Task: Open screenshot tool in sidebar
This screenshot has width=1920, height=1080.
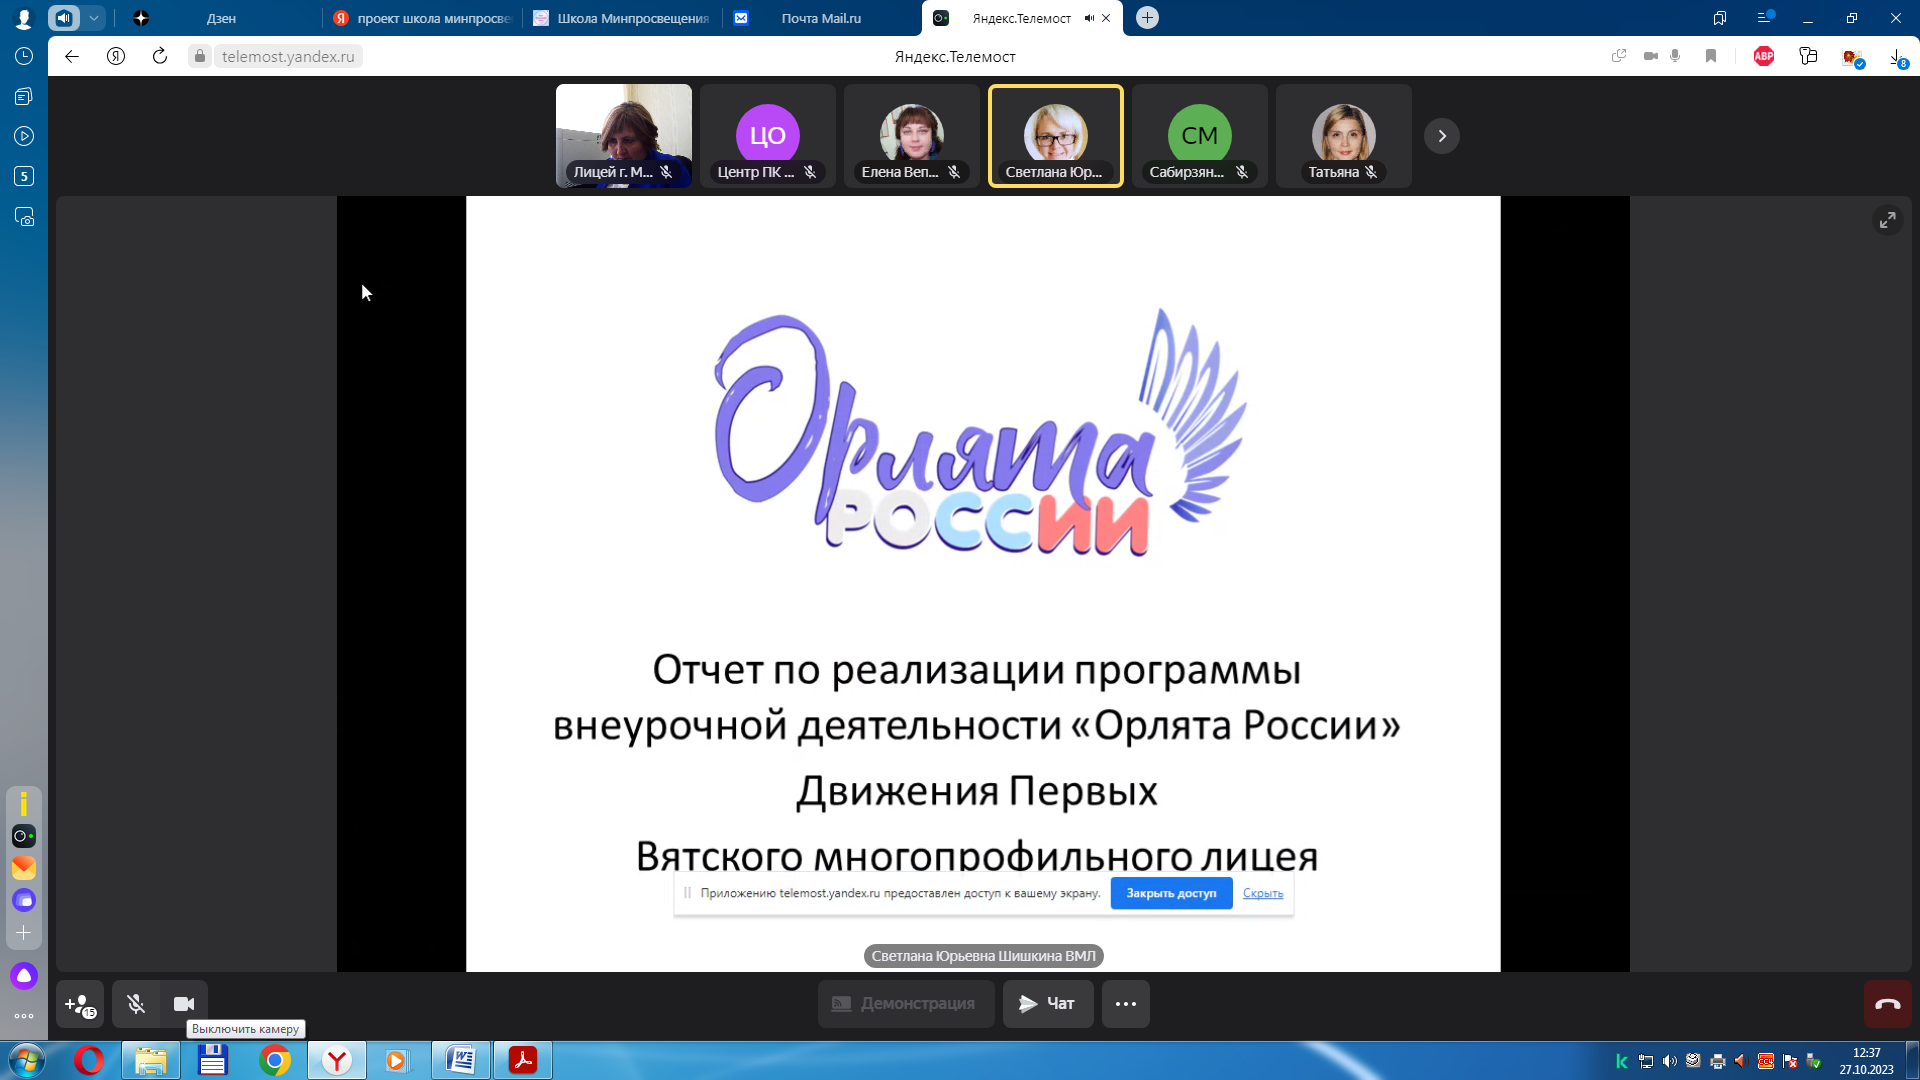Action: [x=24, y=217]
